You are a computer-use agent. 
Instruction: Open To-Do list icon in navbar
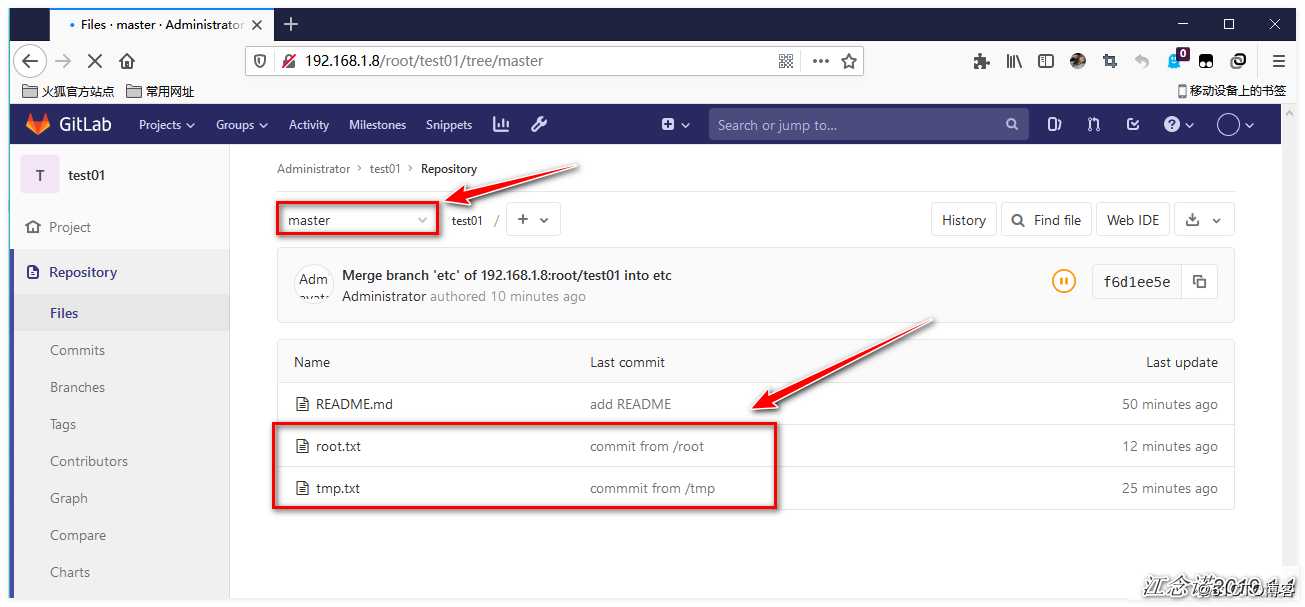tap(1133, 124)
